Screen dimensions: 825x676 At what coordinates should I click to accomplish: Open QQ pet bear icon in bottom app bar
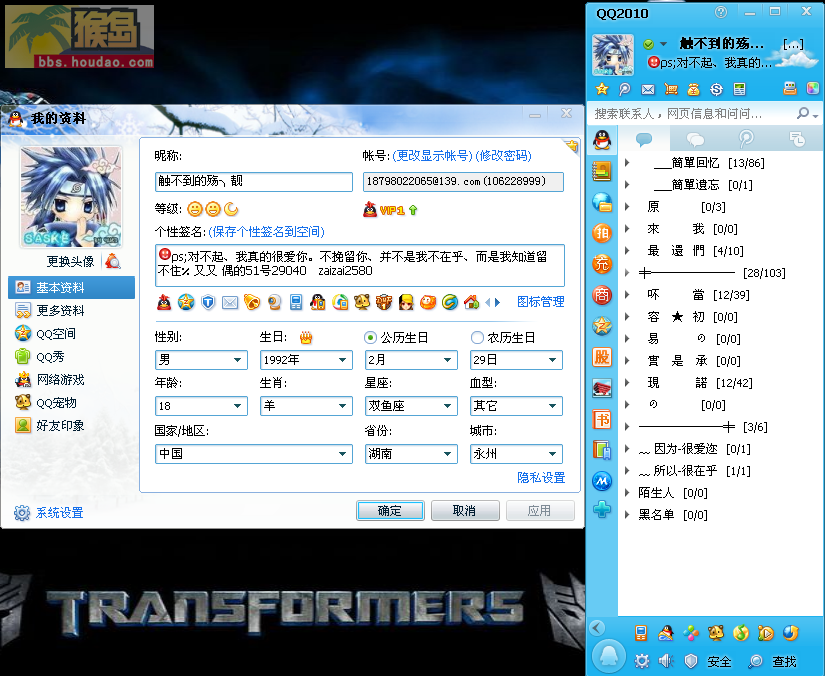pos(716,633)
